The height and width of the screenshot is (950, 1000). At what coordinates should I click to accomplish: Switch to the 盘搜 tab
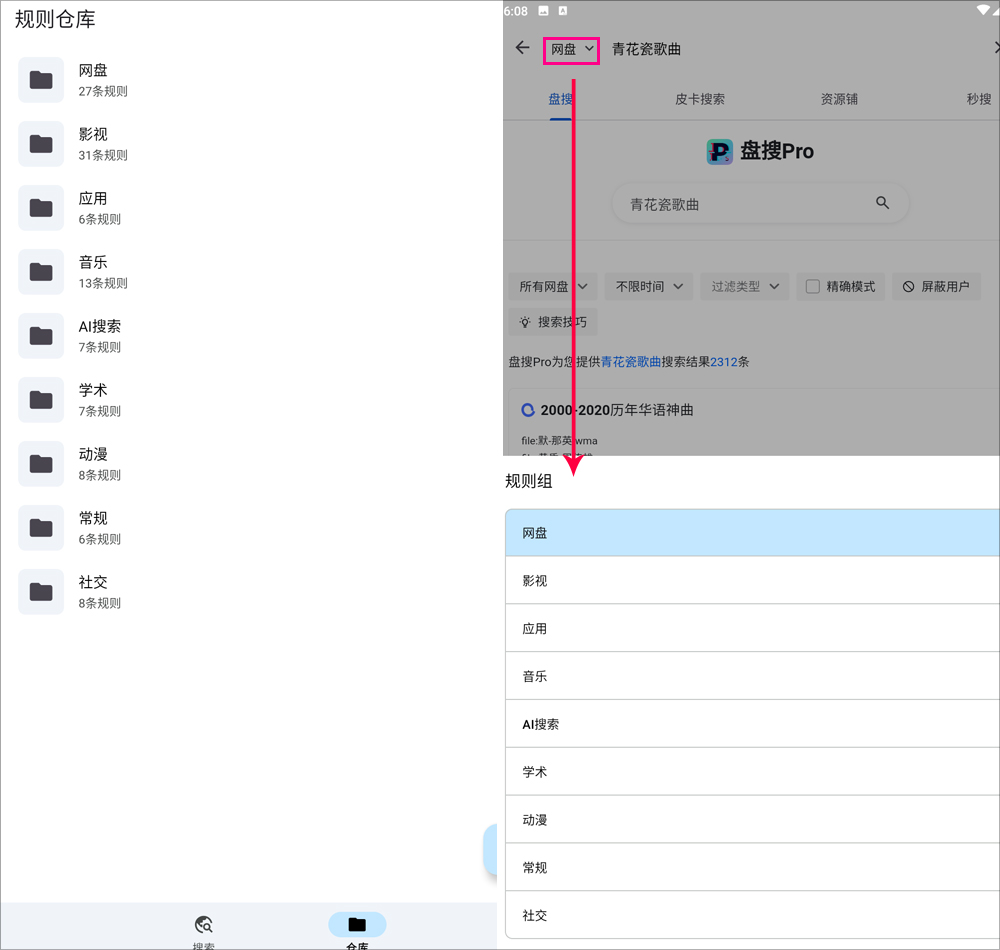click(561, 99)
